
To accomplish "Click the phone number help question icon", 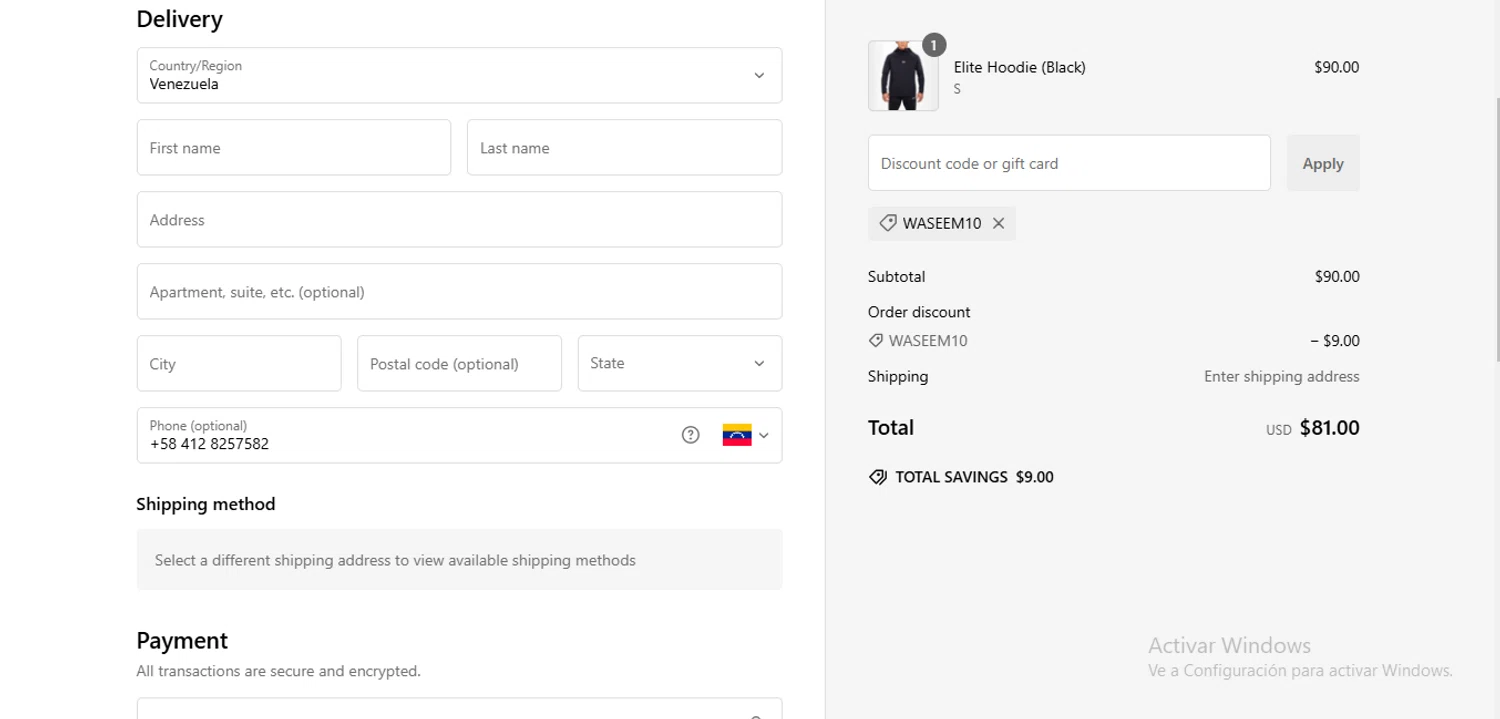I will pyautogui.click(x=690, y=435).
